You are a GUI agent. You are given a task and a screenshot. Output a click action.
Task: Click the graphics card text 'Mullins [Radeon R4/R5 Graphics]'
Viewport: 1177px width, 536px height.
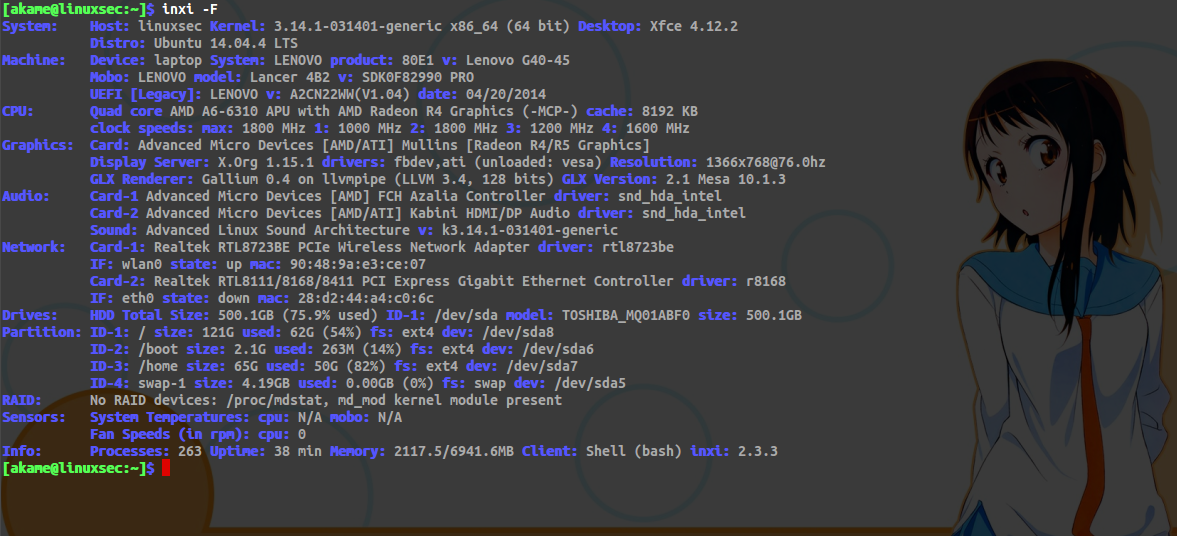(528, 145)
